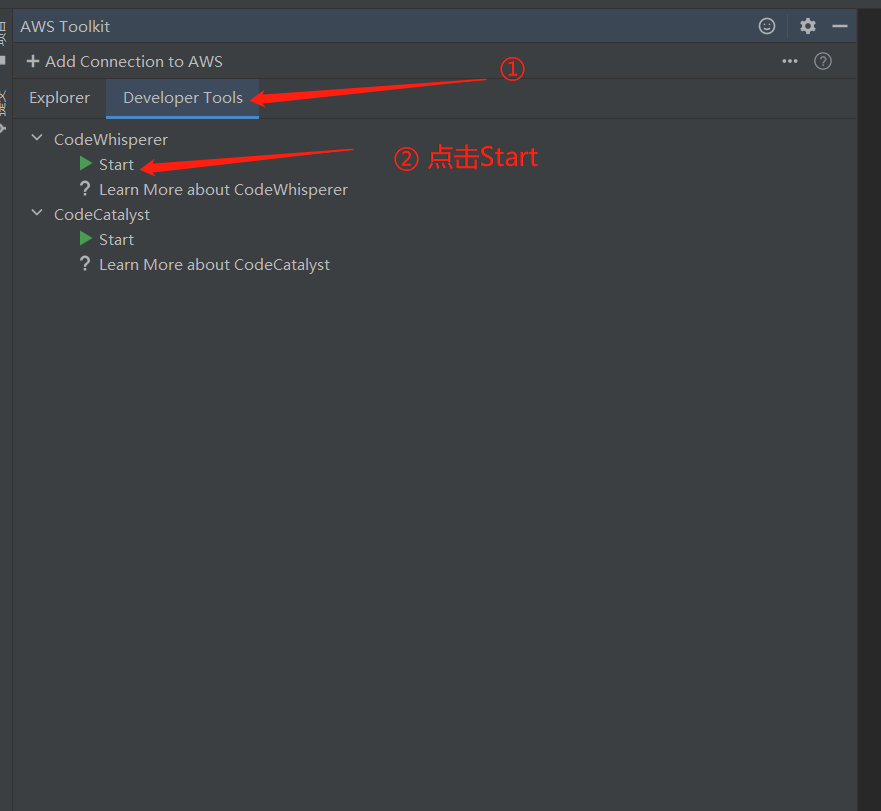Open the ellipsis more-options menu
881x811 pixels.
click(x=789, y=61)
